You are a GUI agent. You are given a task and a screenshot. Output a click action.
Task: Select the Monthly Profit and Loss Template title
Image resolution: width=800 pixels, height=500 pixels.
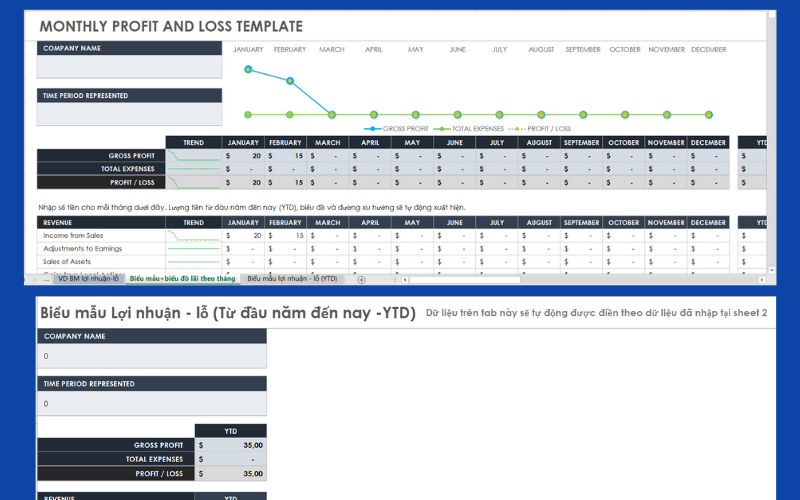pyautogui.click(x=171, y=26)
